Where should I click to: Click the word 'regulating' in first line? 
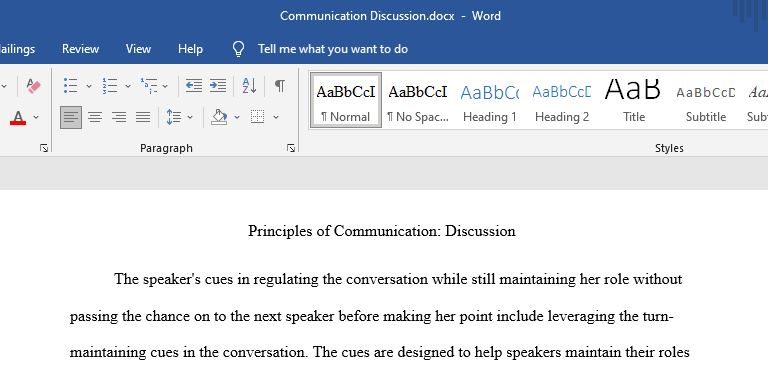pos(286,279)
